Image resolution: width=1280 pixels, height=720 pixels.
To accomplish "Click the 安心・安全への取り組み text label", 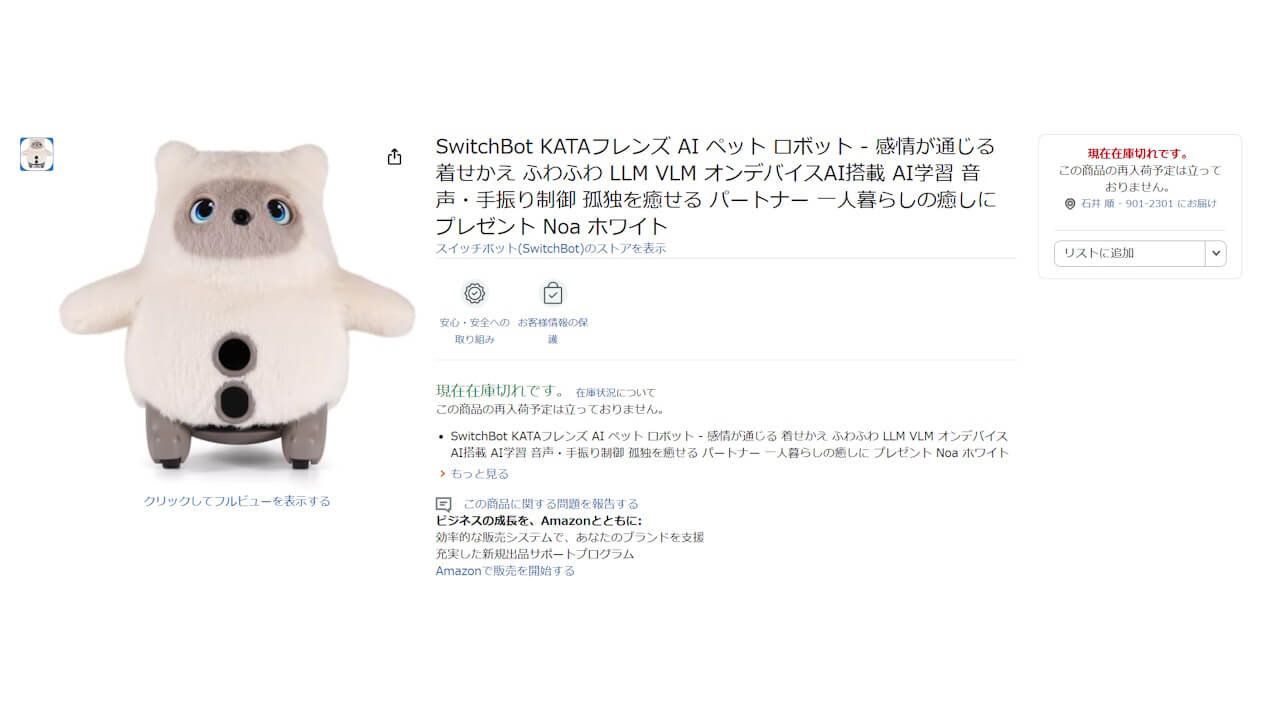I will point(474,331).
